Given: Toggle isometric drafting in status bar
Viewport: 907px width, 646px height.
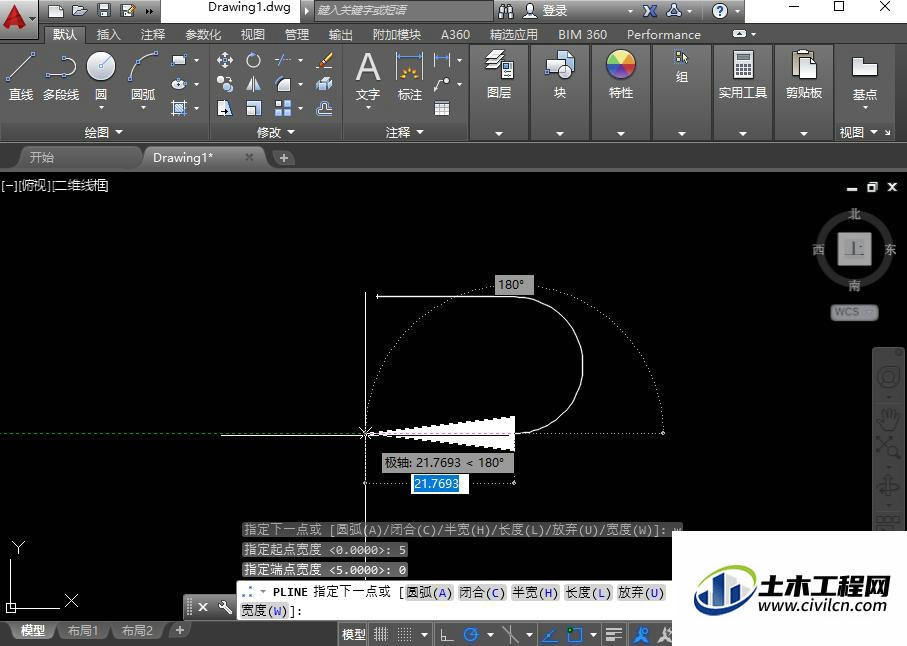Looking at the screenshot, I should coord(510,634).
